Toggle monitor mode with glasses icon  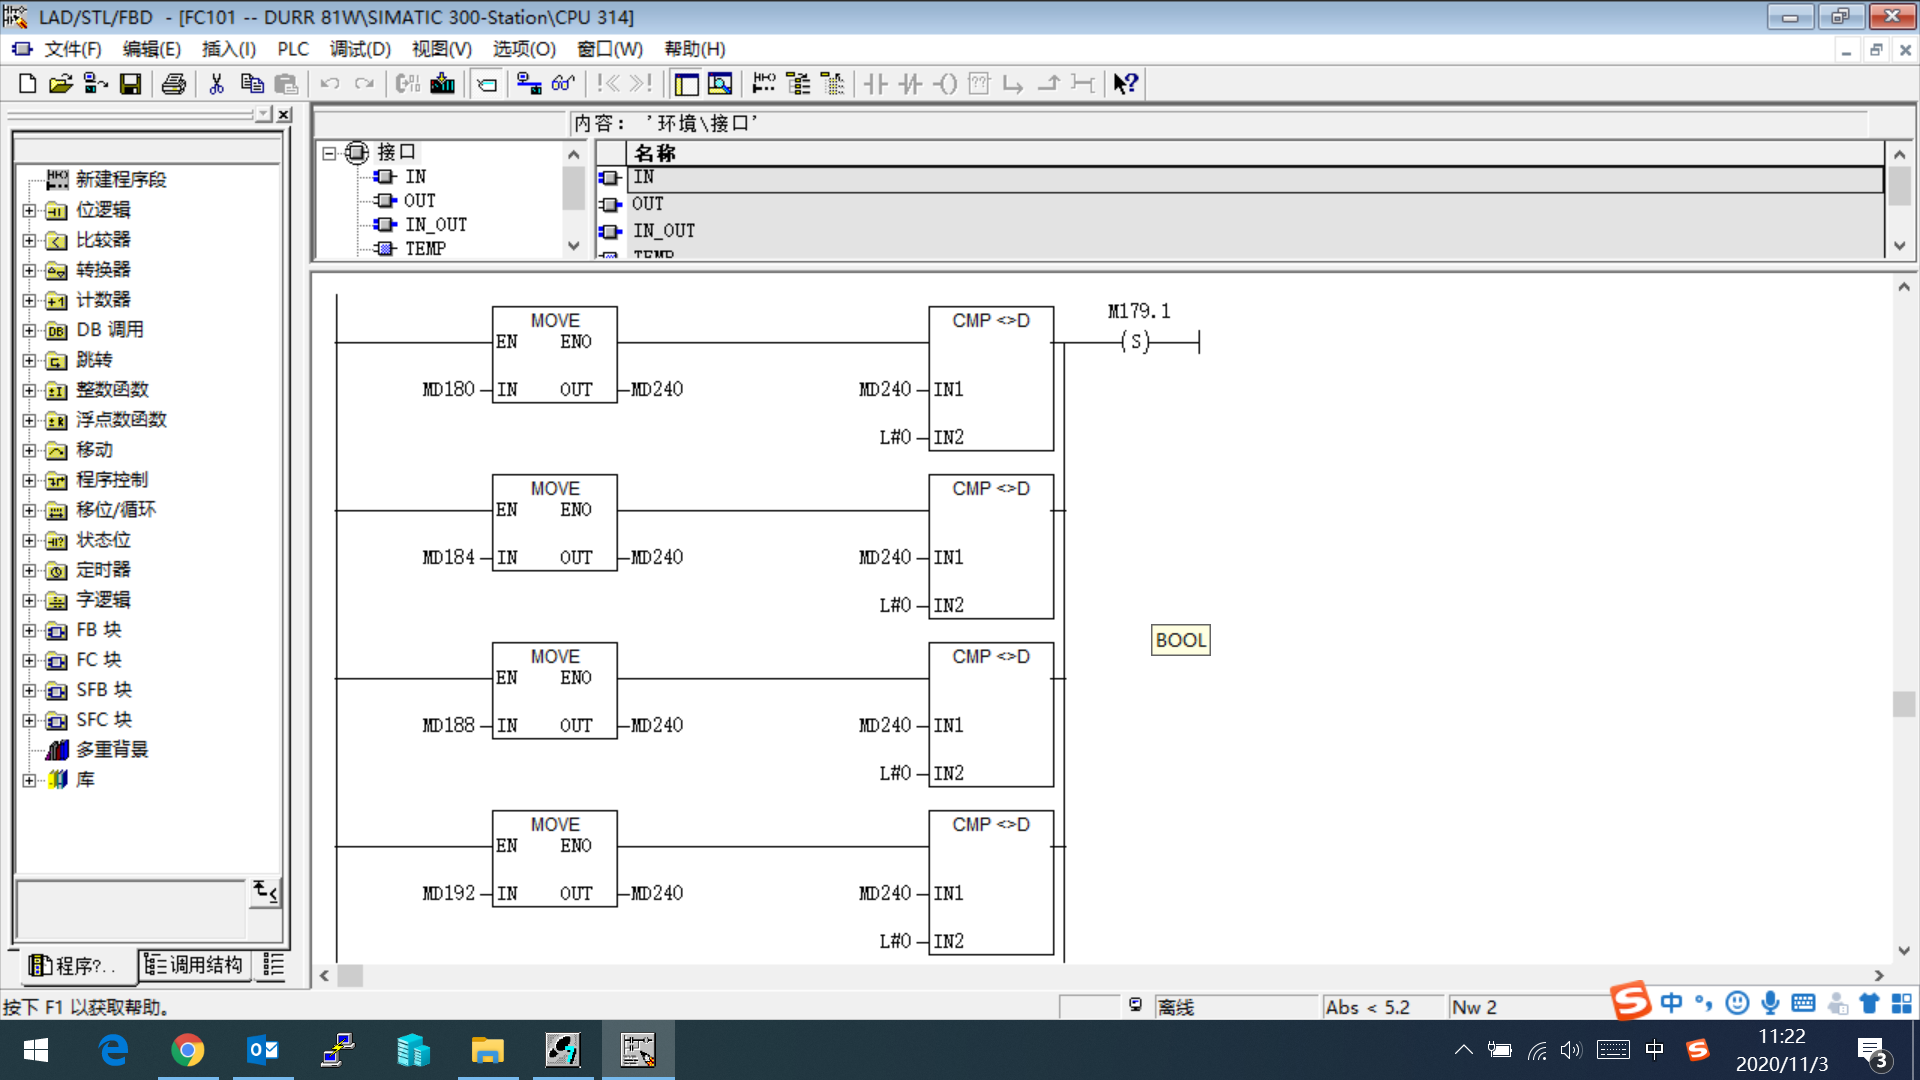click(x=563, y=84)
